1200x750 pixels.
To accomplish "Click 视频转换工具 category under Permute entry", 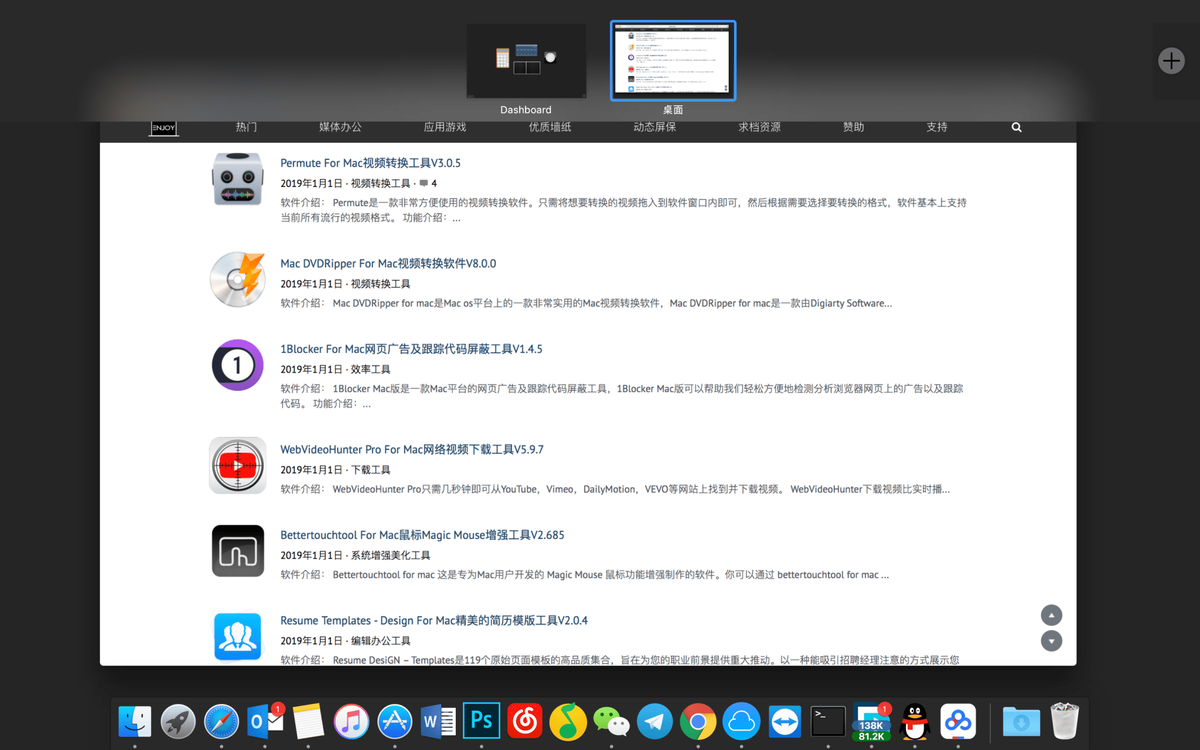I will click(380, 184).
